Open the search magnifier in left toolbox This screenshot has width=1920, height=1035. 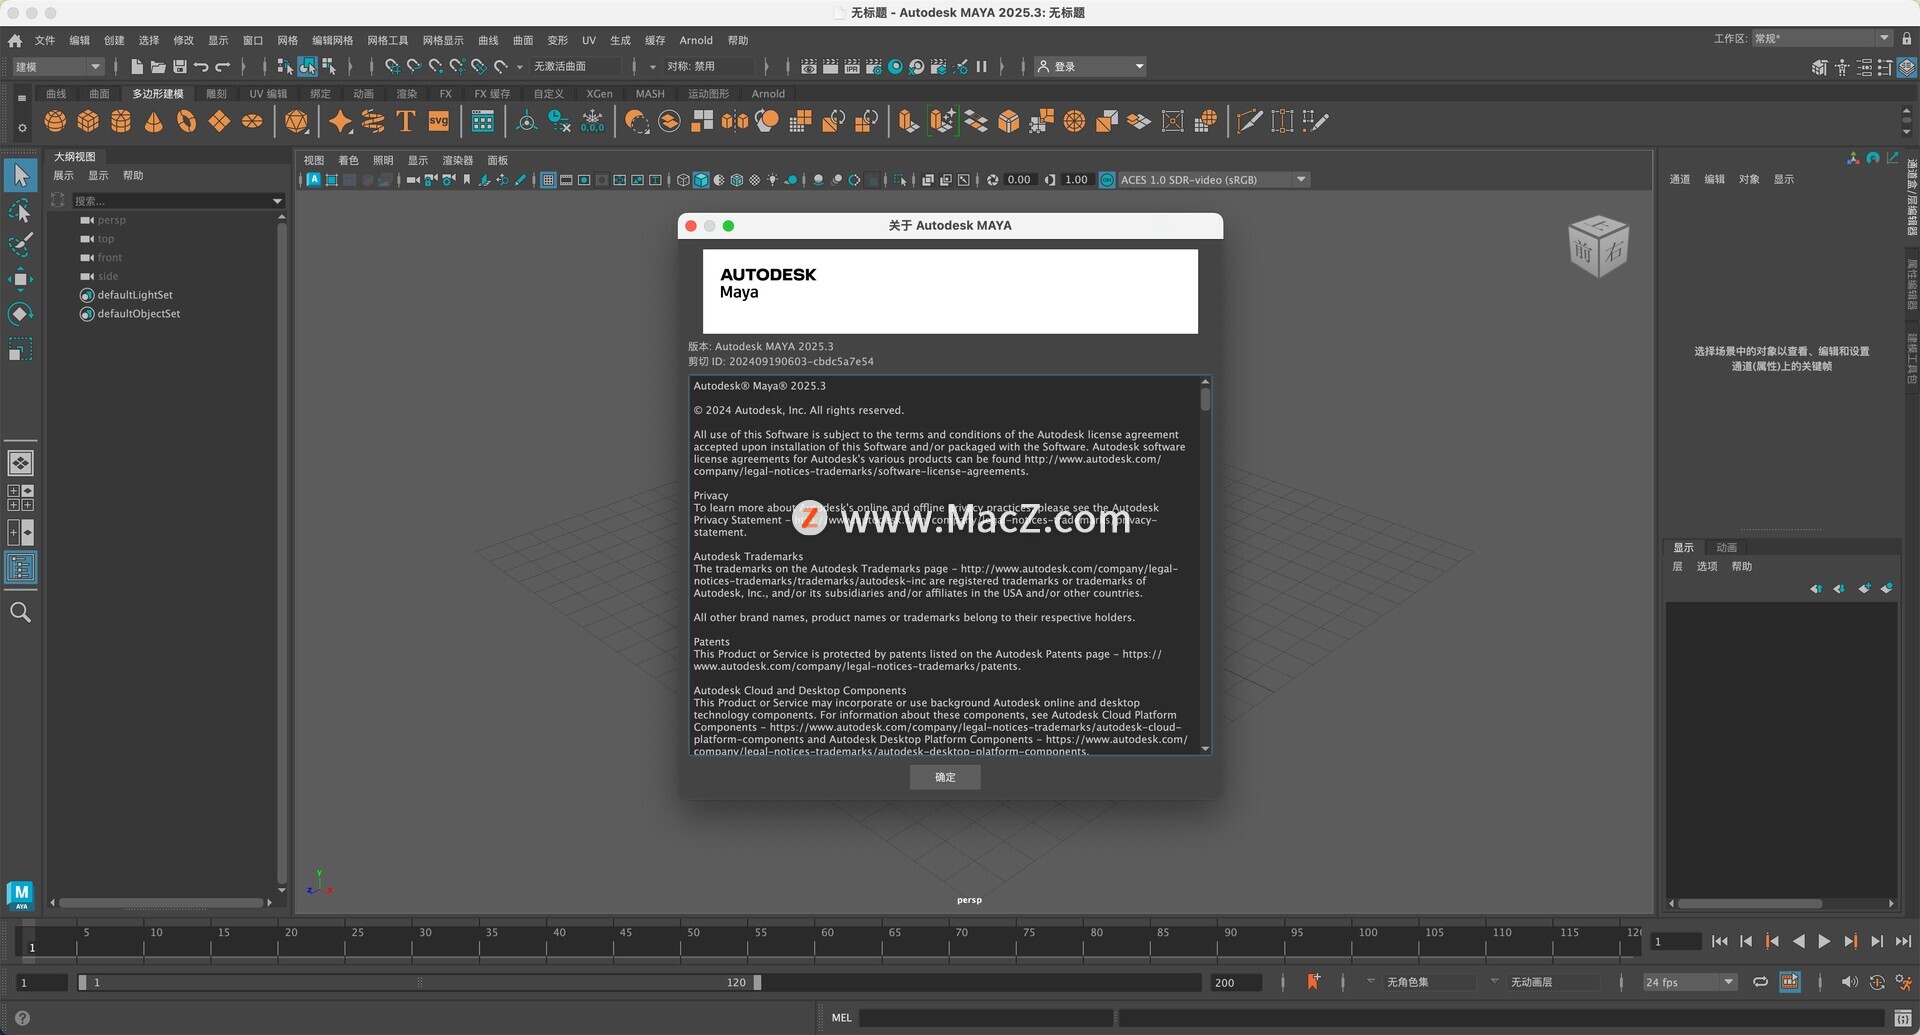tap(20, 613)
